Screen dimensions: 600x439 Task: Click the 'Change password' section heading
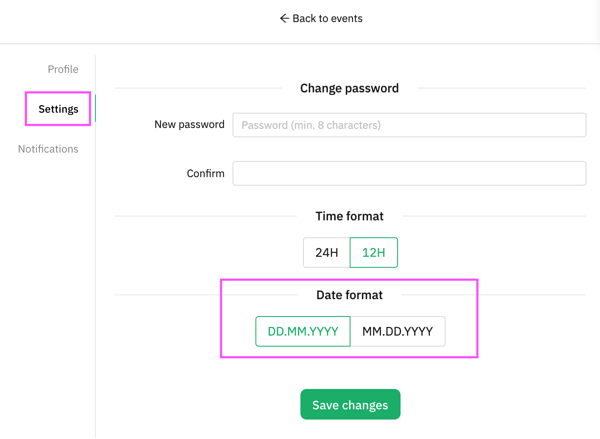coord(349,88)
